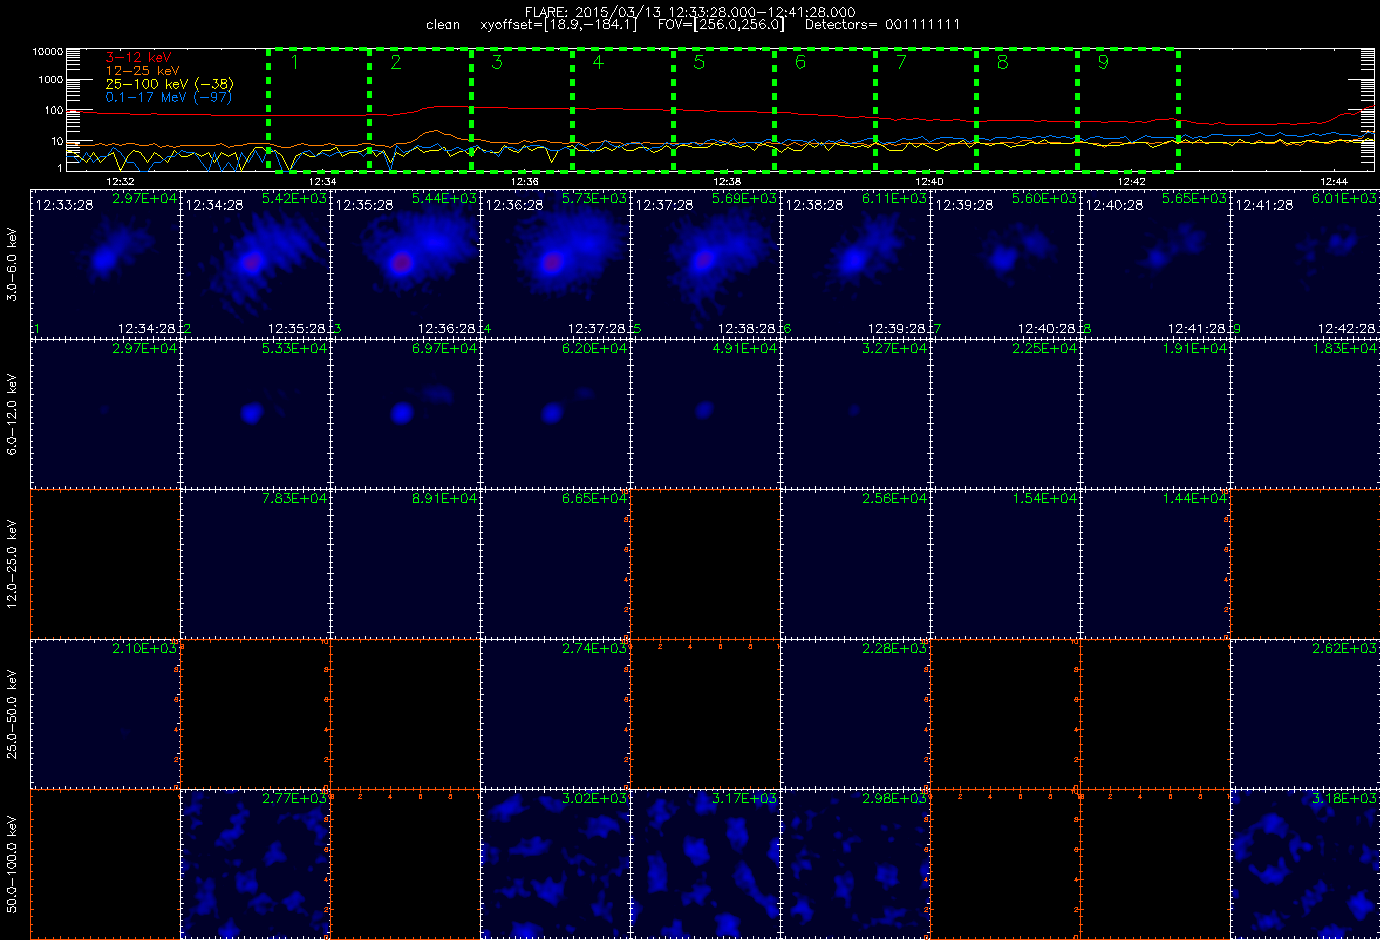Click the Detectors= 001111111 header text
The image size is (1380, 940).
tap(882, 24)
